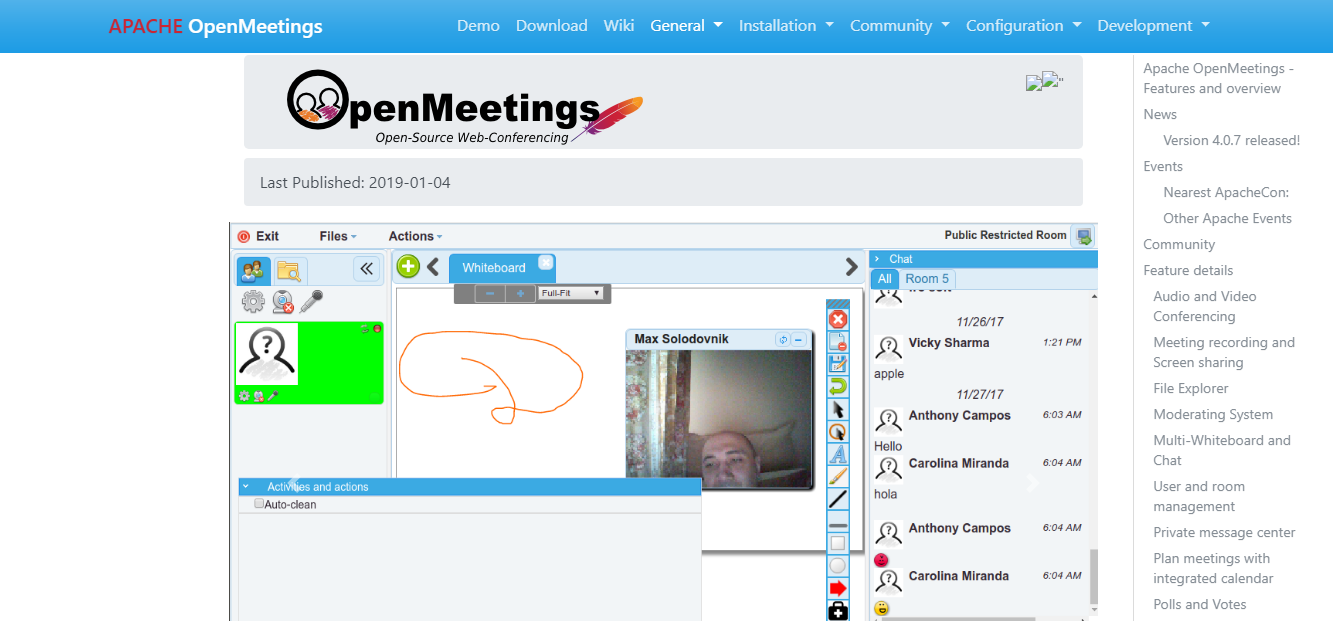
Task: Click whiteboard zoom-in plus button
Action: click(x=520, y=293)
